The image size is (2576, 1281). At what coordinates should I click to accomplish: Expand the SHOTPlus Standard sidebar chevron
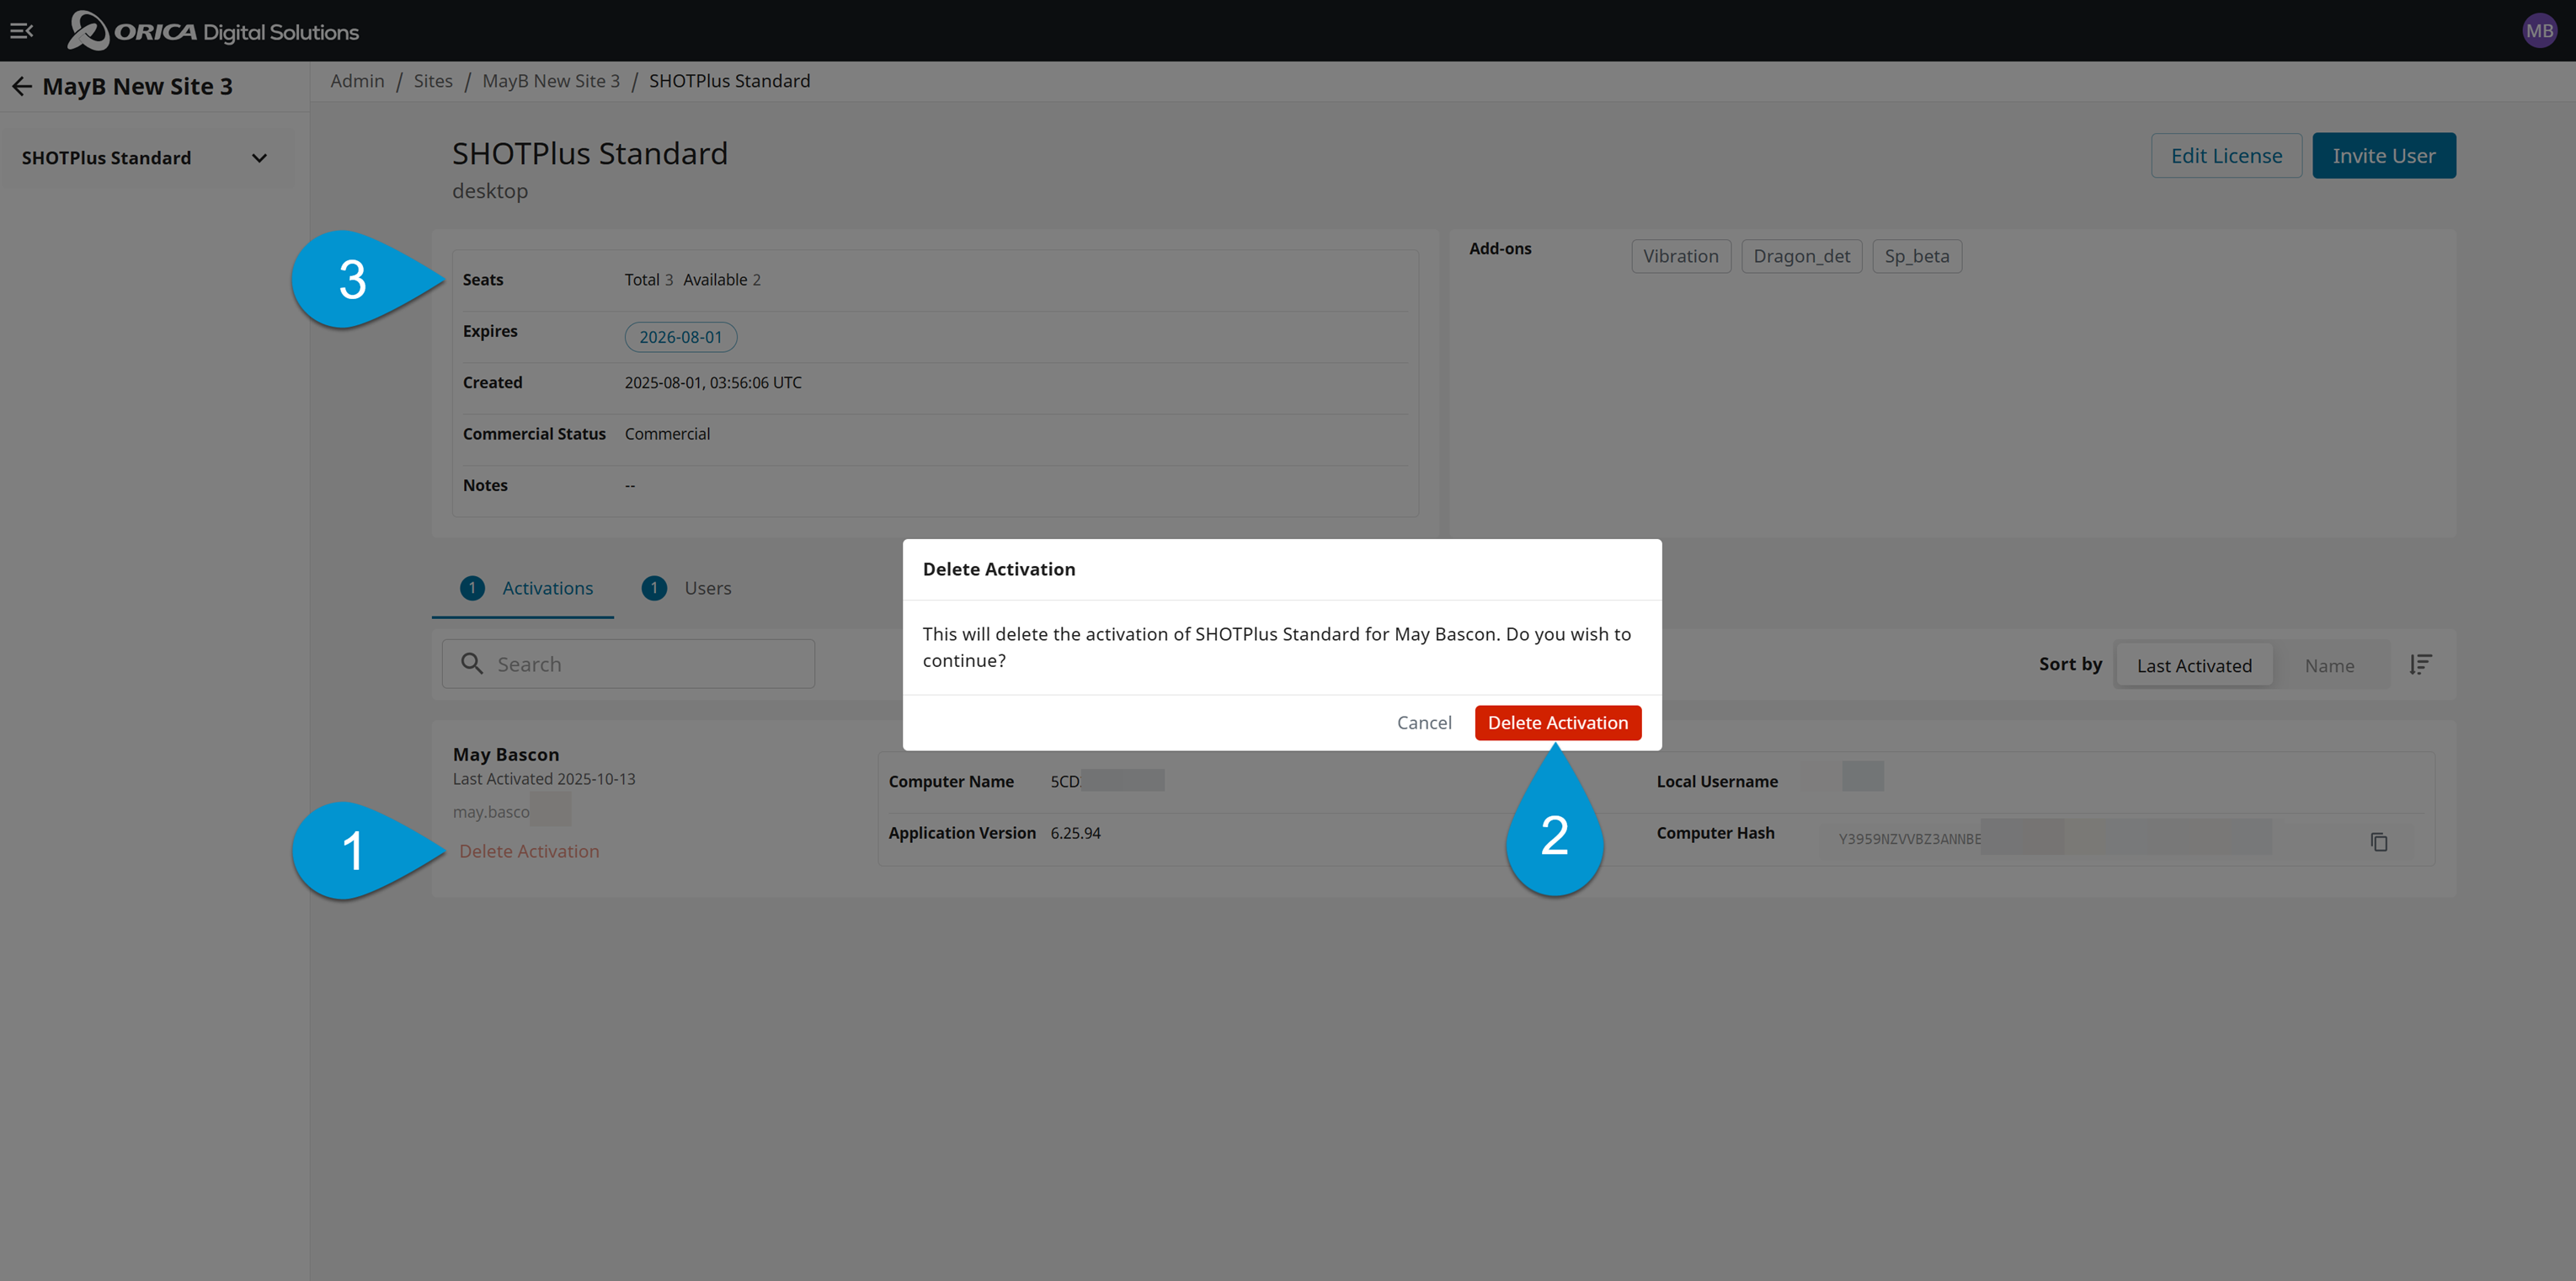pyautogui.click(x=259, y=158)
